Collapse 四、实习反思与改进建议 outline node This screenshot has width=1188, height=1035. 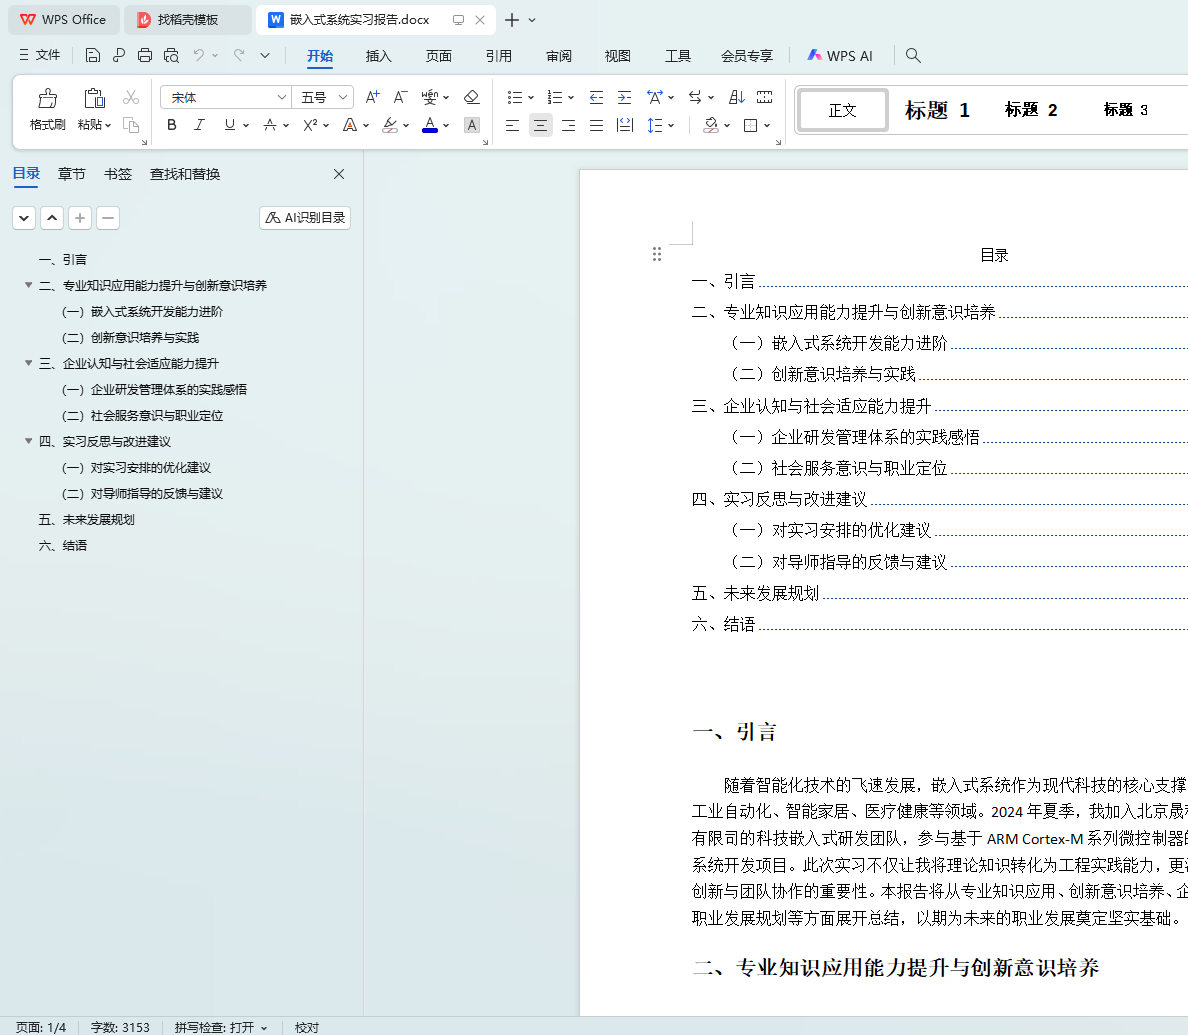29,441
